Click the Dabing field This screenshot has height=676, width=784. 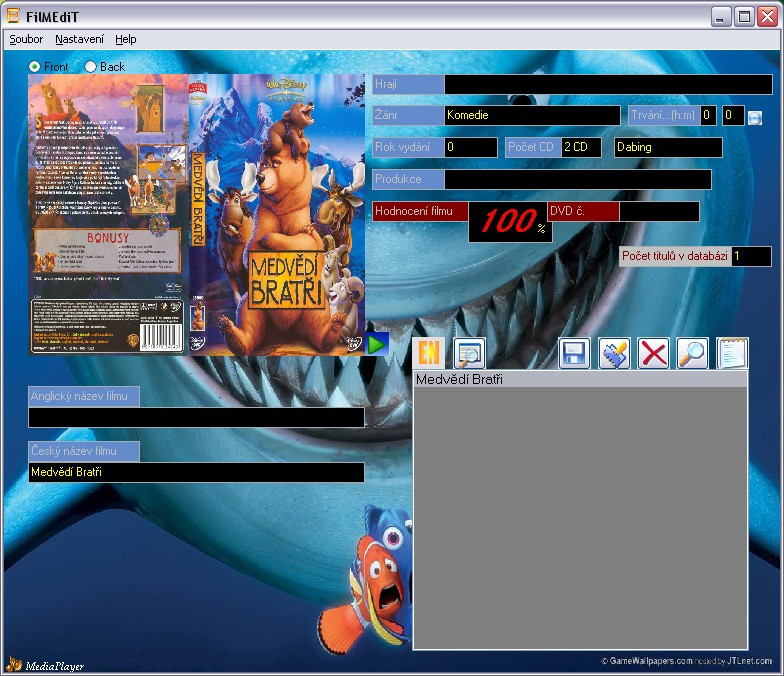tap(668, 148)
